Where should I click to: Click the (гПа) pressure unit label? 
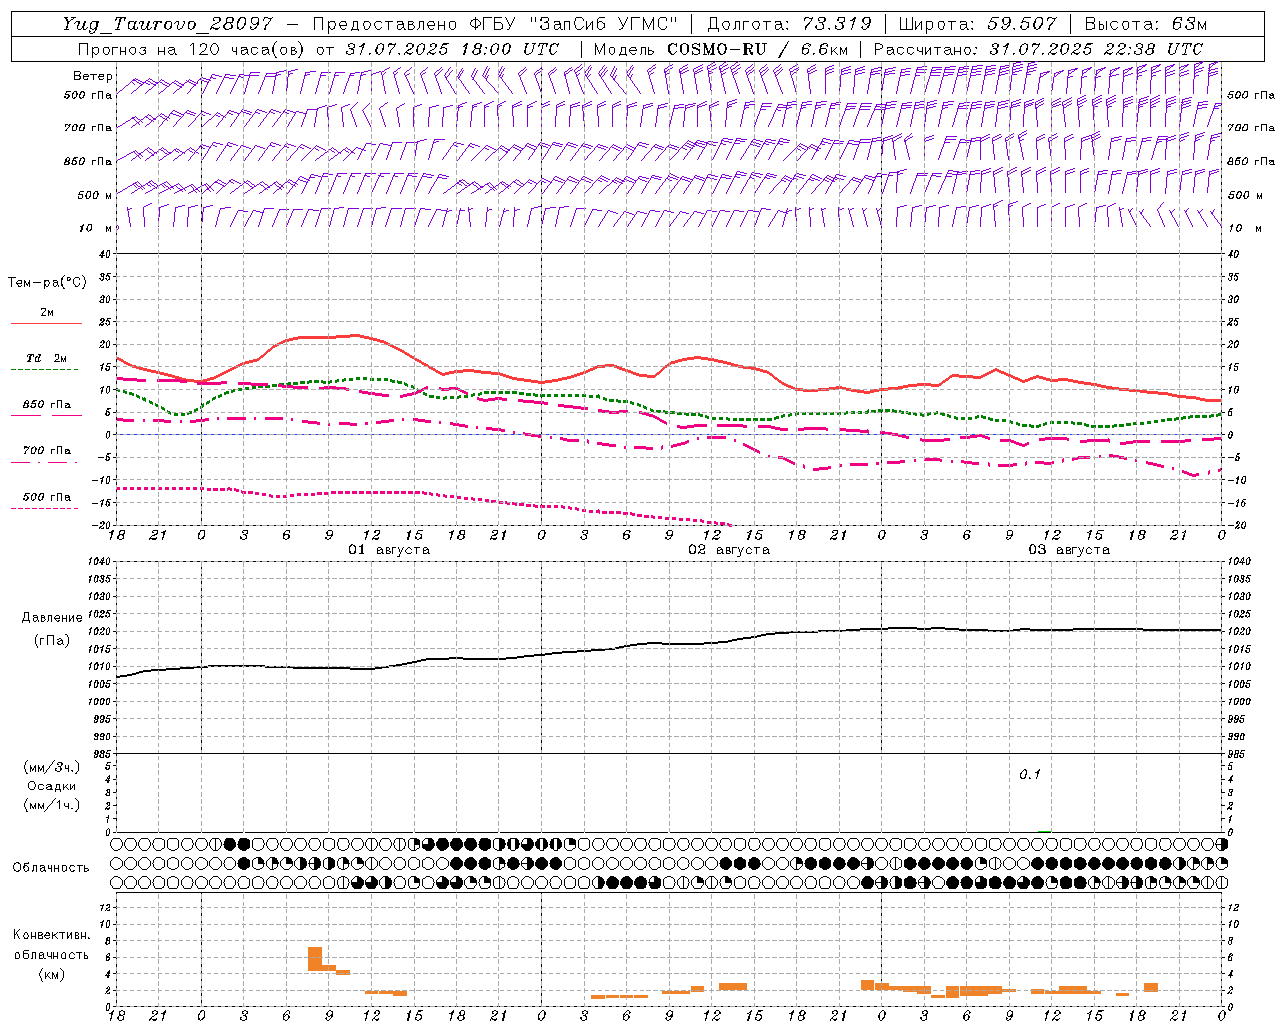click(x=52, y=640)
